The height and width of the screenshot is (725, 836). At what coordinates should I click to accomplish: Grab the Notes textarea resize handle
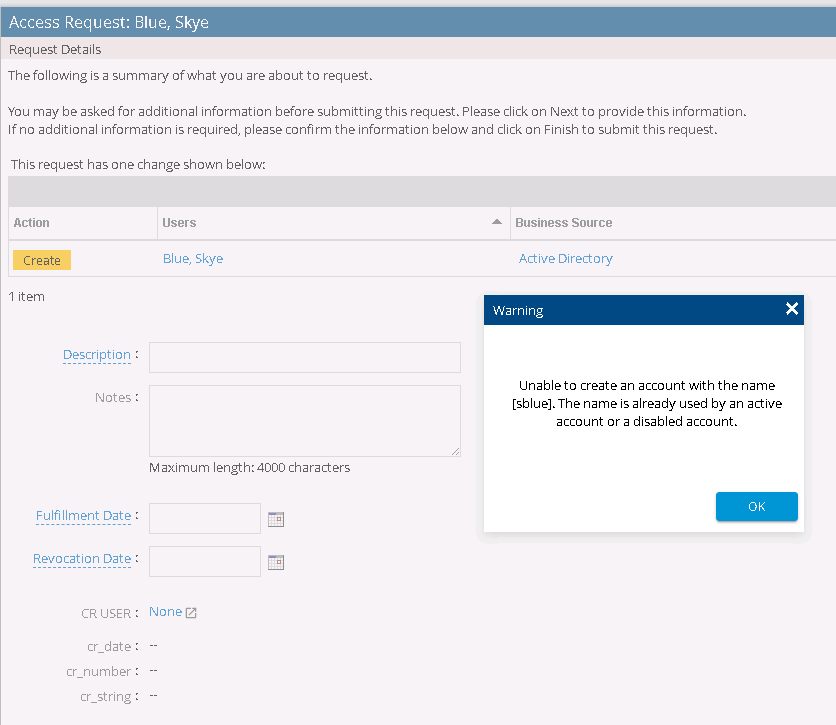(x=455, y=452)
